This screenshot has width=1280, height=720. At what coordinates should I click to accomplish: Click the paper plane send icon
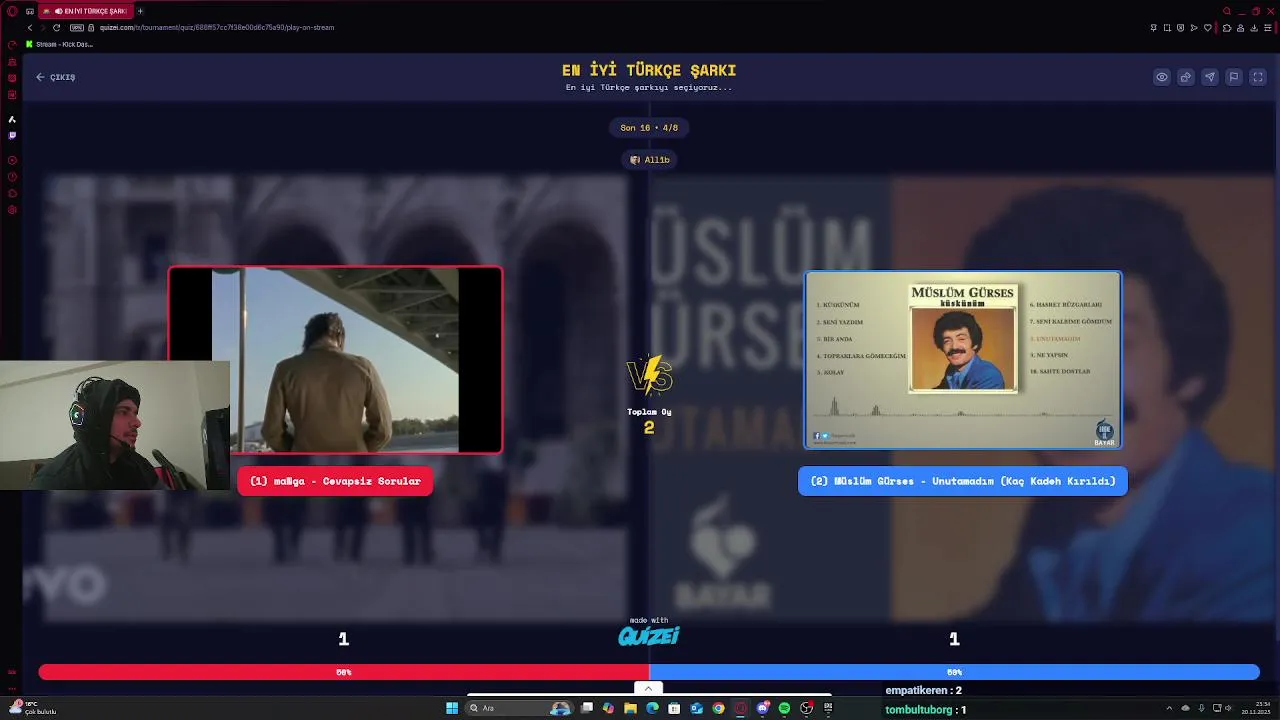click(x=1210, y=77)
